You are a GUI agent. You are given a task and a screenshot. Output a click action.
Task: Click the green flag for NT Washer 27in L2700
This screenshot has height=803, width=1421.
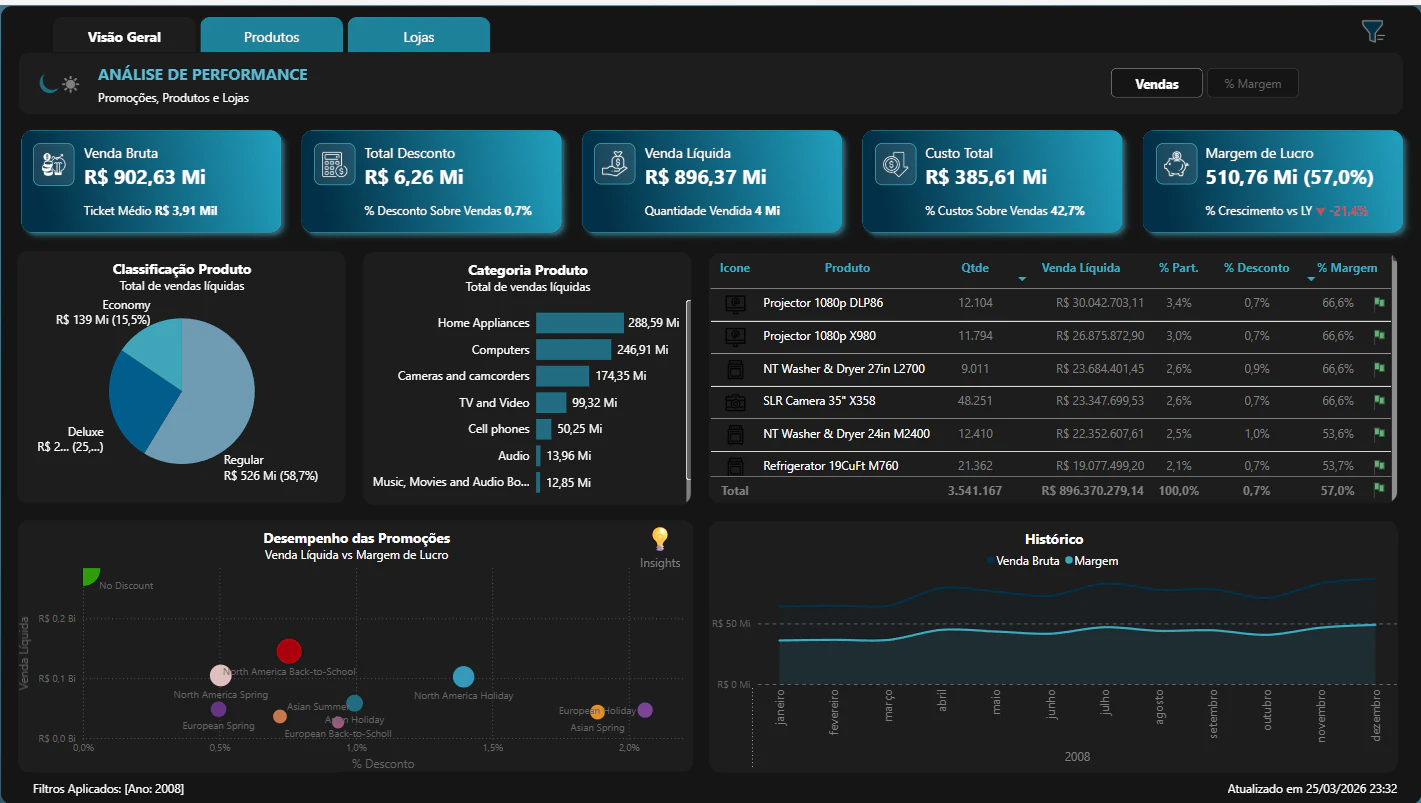[x=1378, y=368]
